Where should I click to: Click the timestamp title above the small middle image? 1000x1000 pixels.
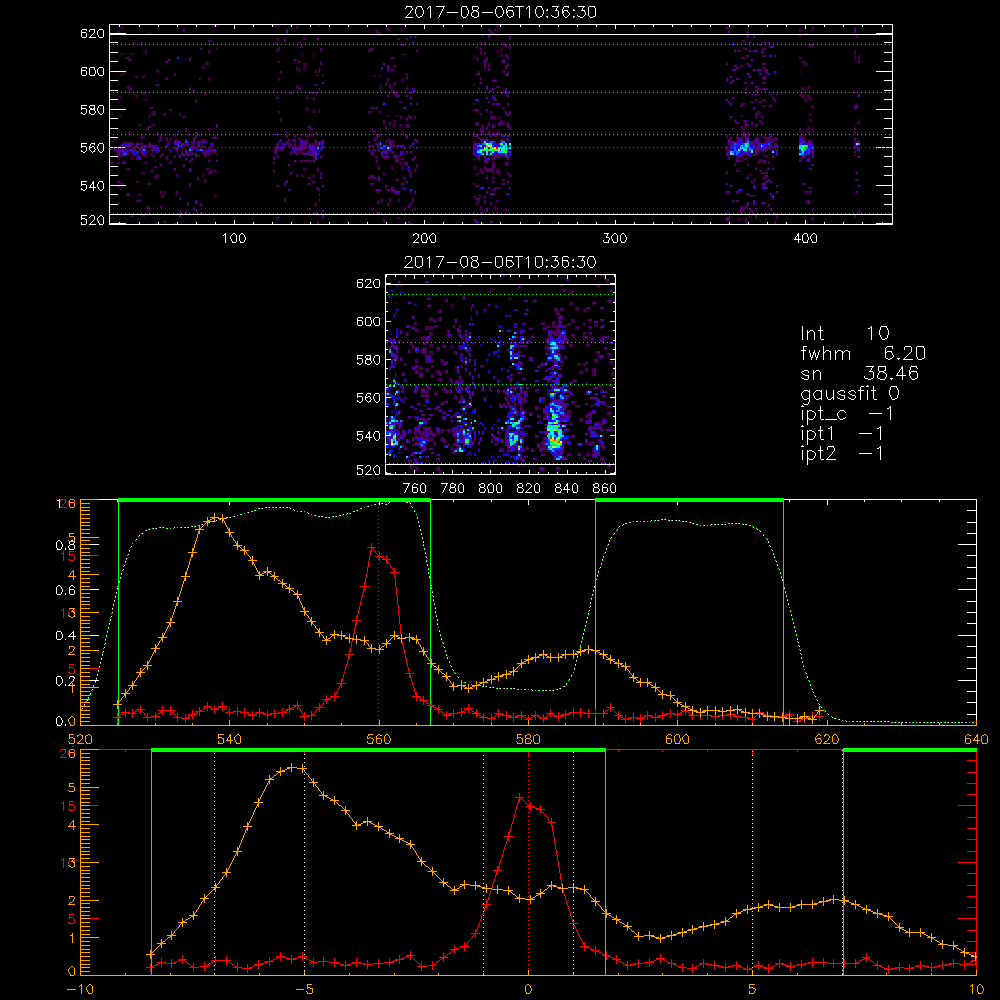pos(501,262)
